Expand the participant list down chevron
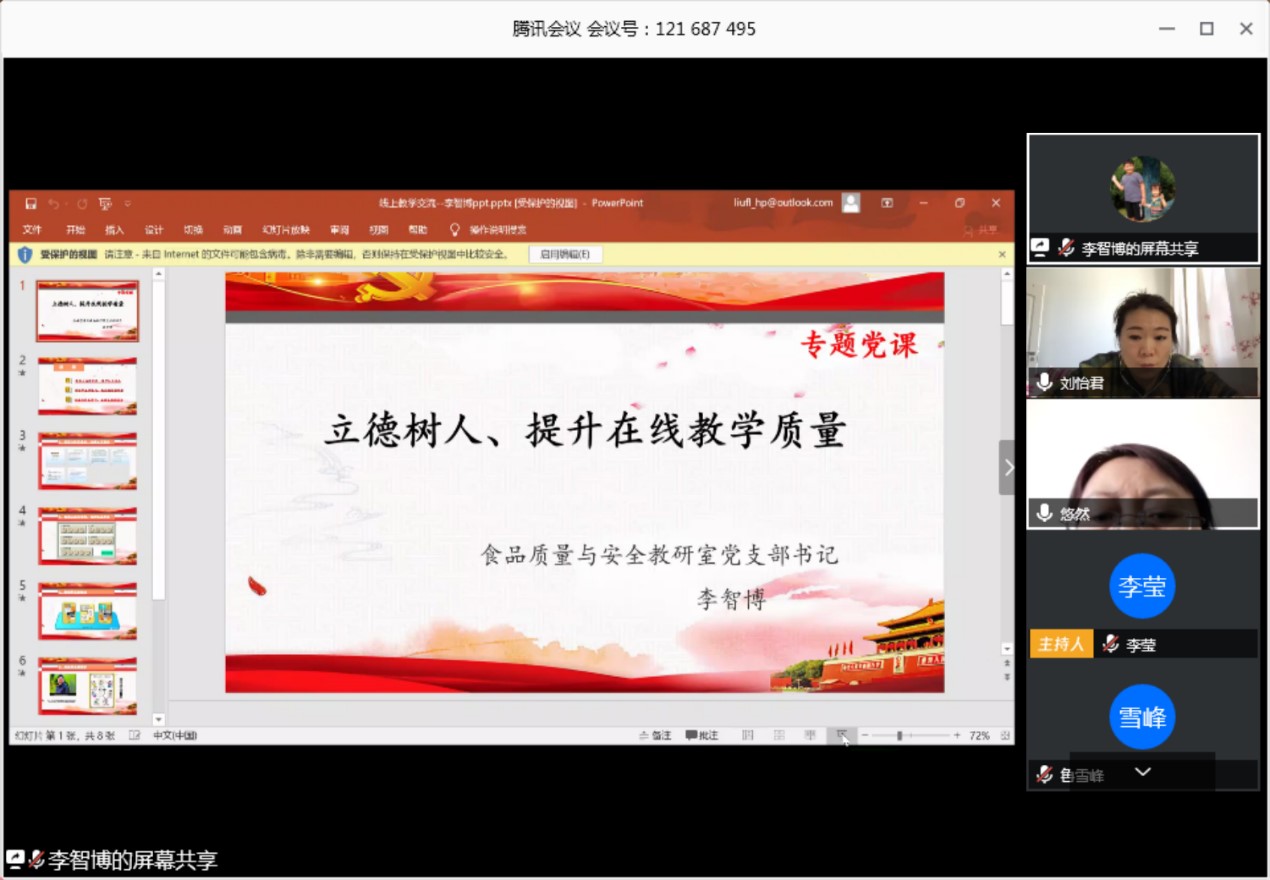The width and height of the screenshot is (1270, 880). tap(1143, 772)
